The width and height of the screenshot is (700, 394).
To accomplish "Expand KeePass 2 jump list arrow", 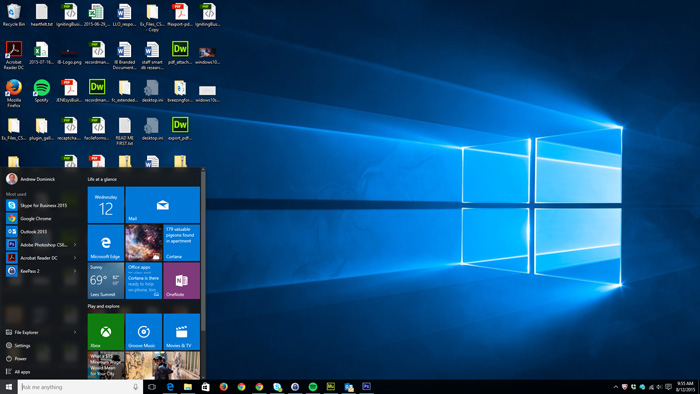I will (x=75, y=271).
